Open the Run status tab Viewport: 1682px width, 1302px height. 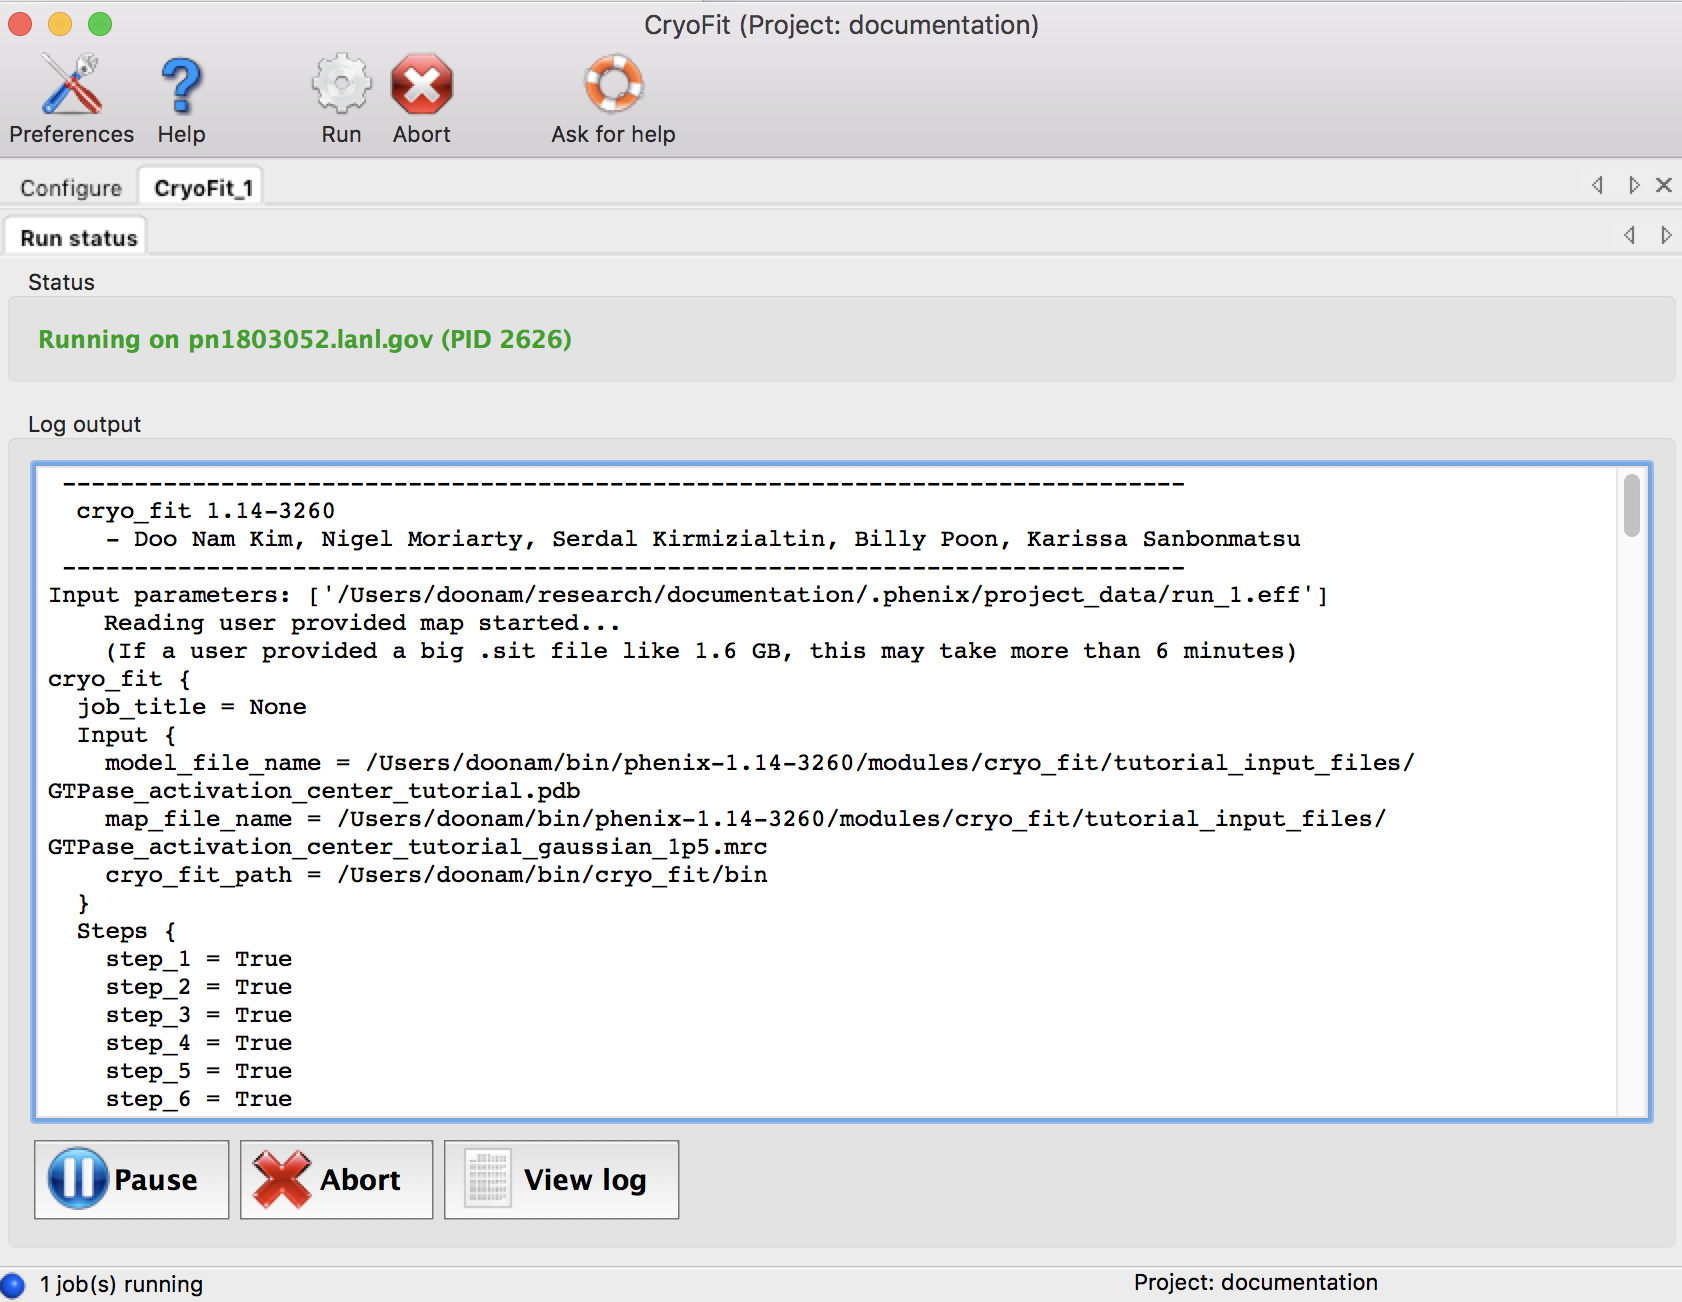pos(77,237)
